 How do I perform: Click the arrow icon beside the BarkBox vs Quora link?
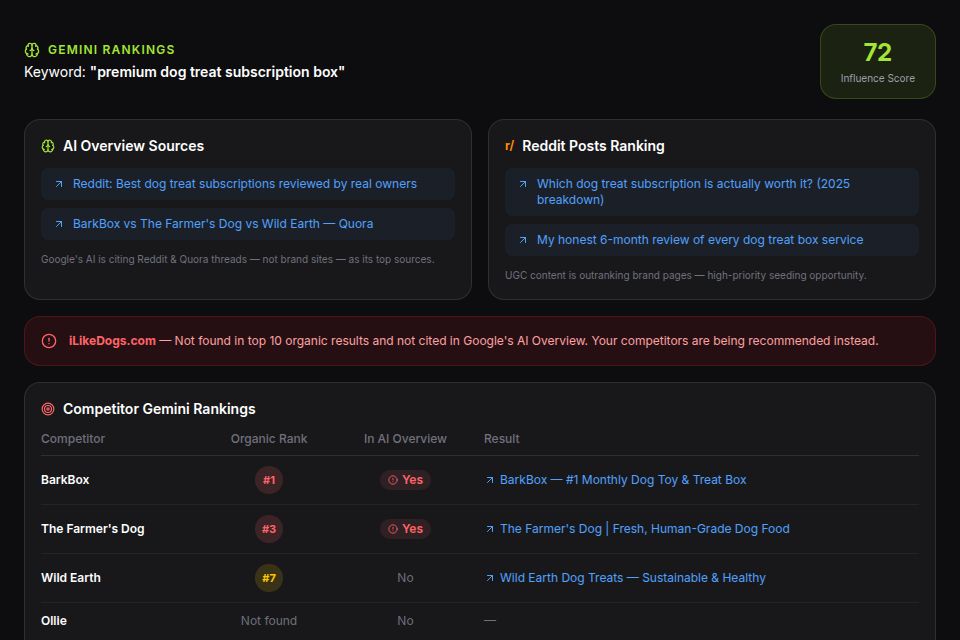(59, 224)
